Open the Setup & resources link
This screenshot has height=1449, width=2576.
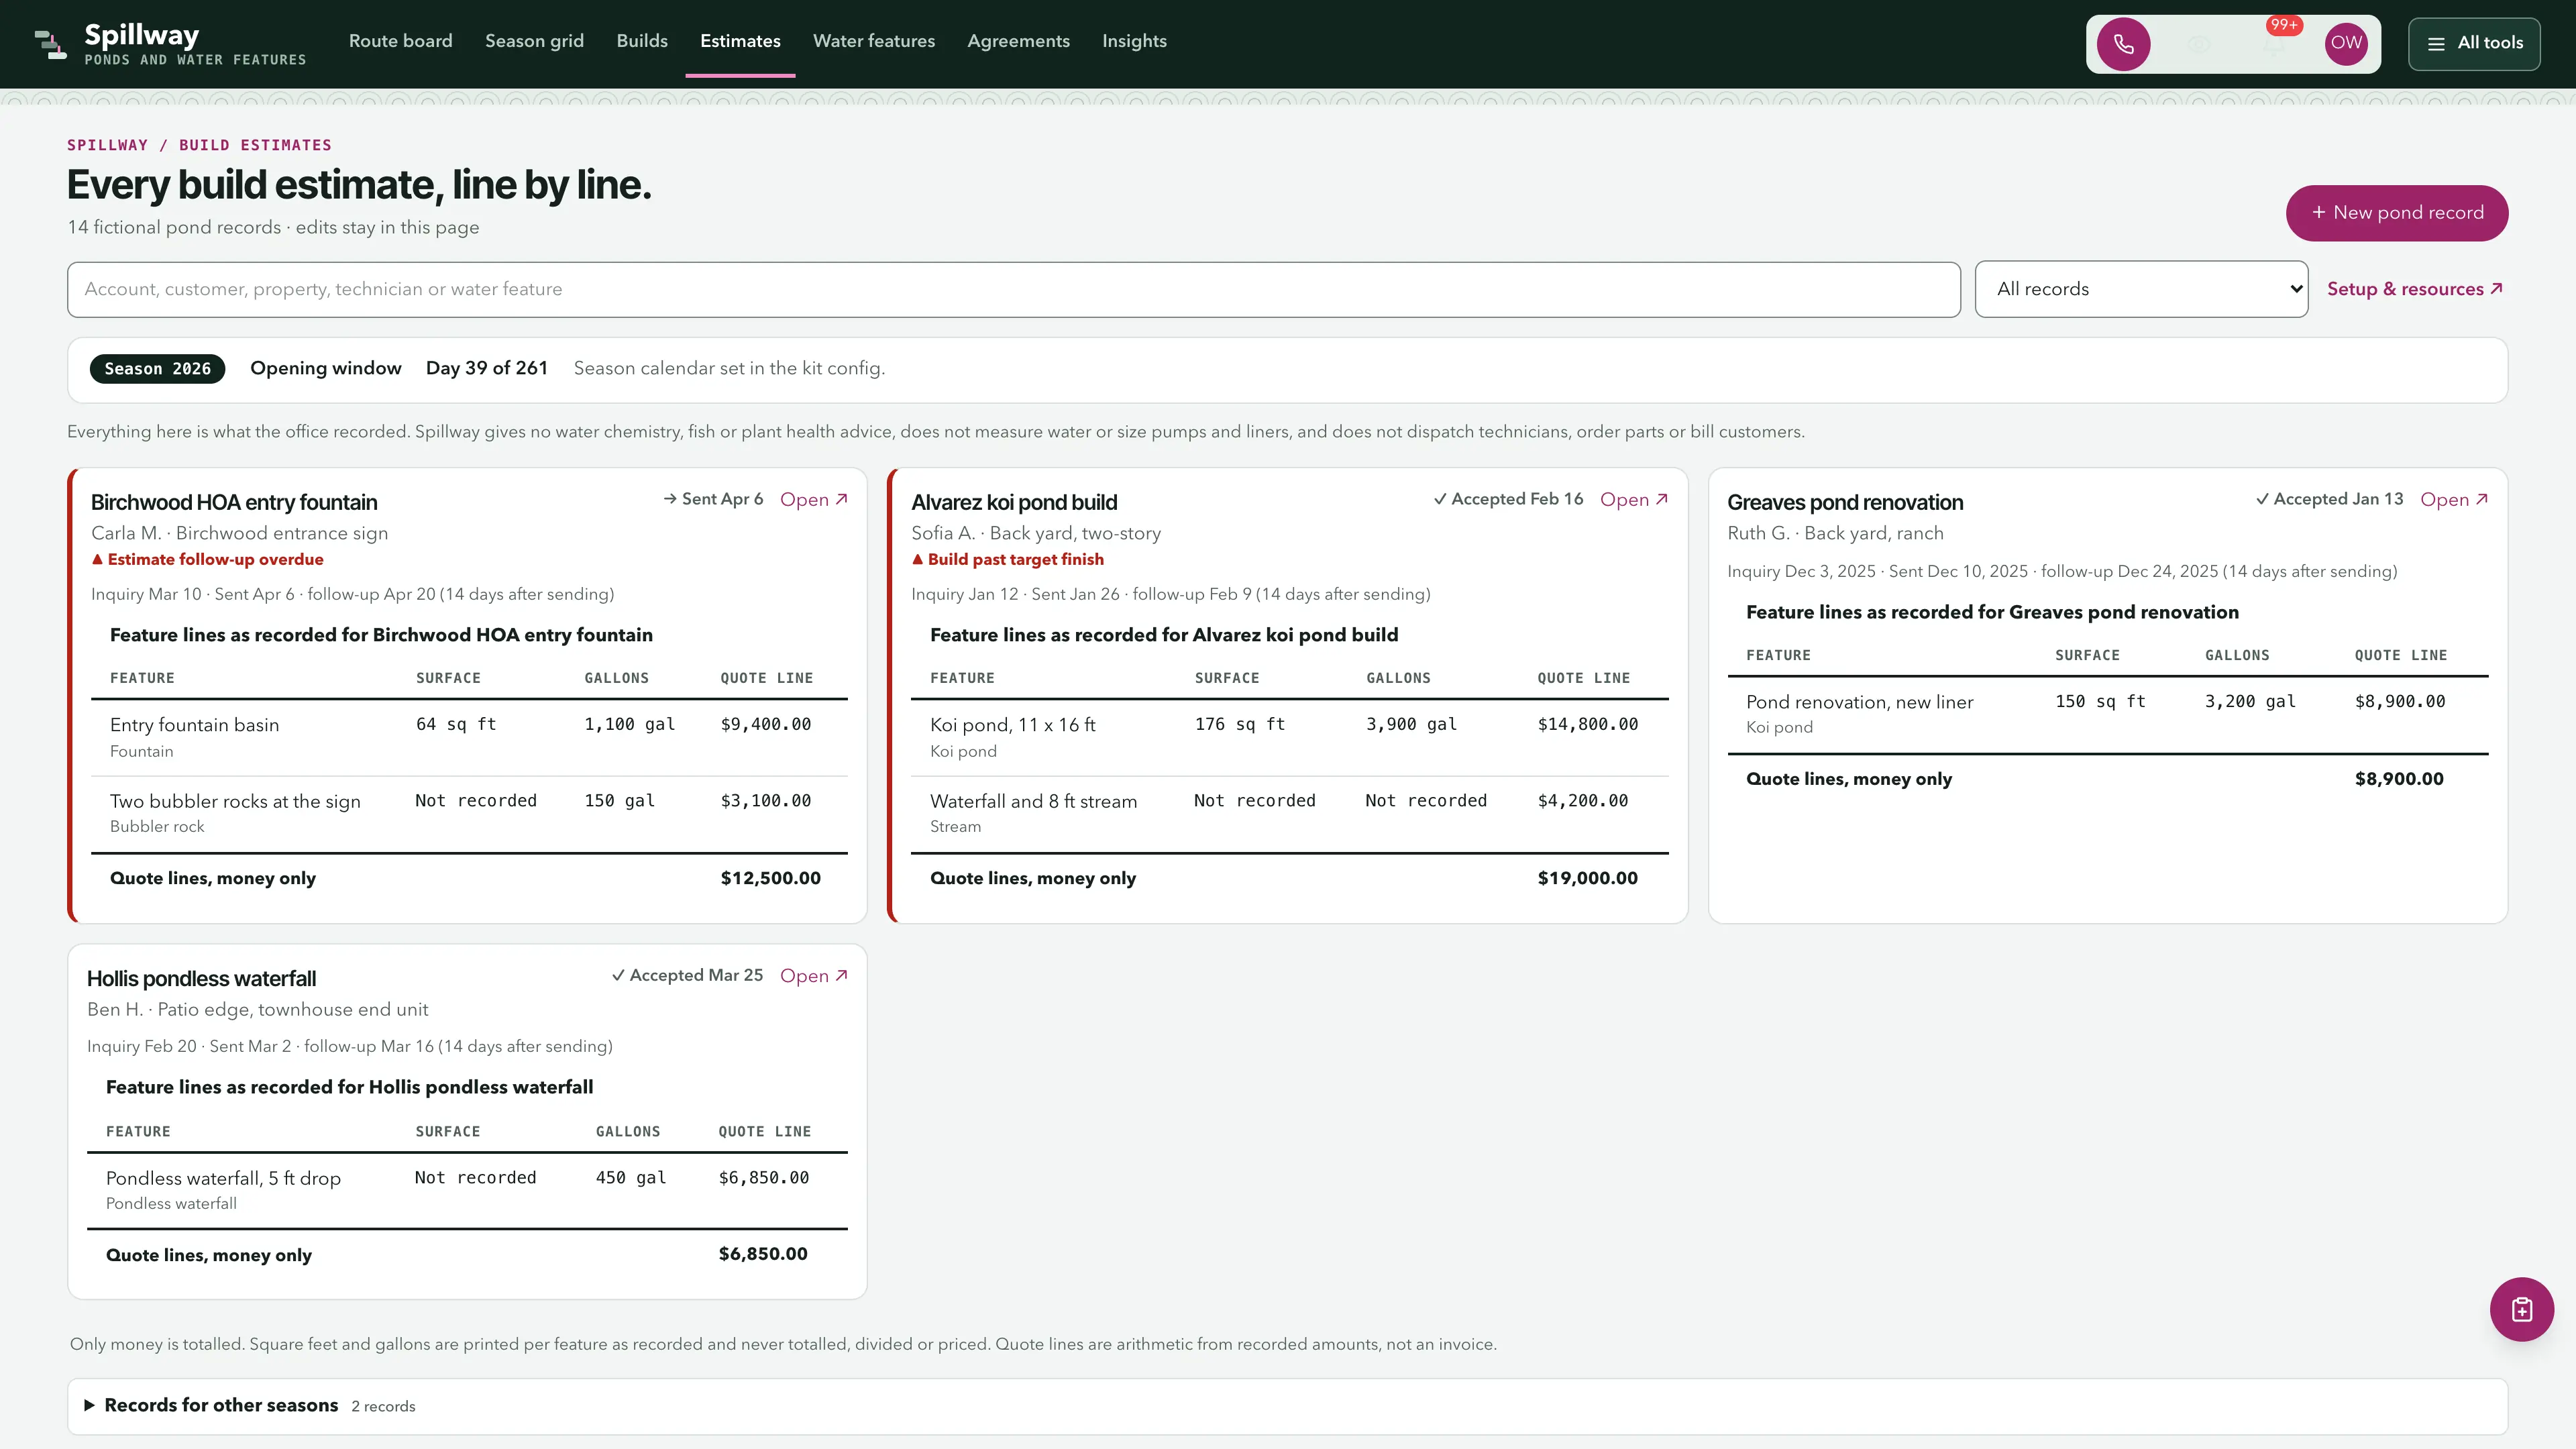(x=2414, y=289)
